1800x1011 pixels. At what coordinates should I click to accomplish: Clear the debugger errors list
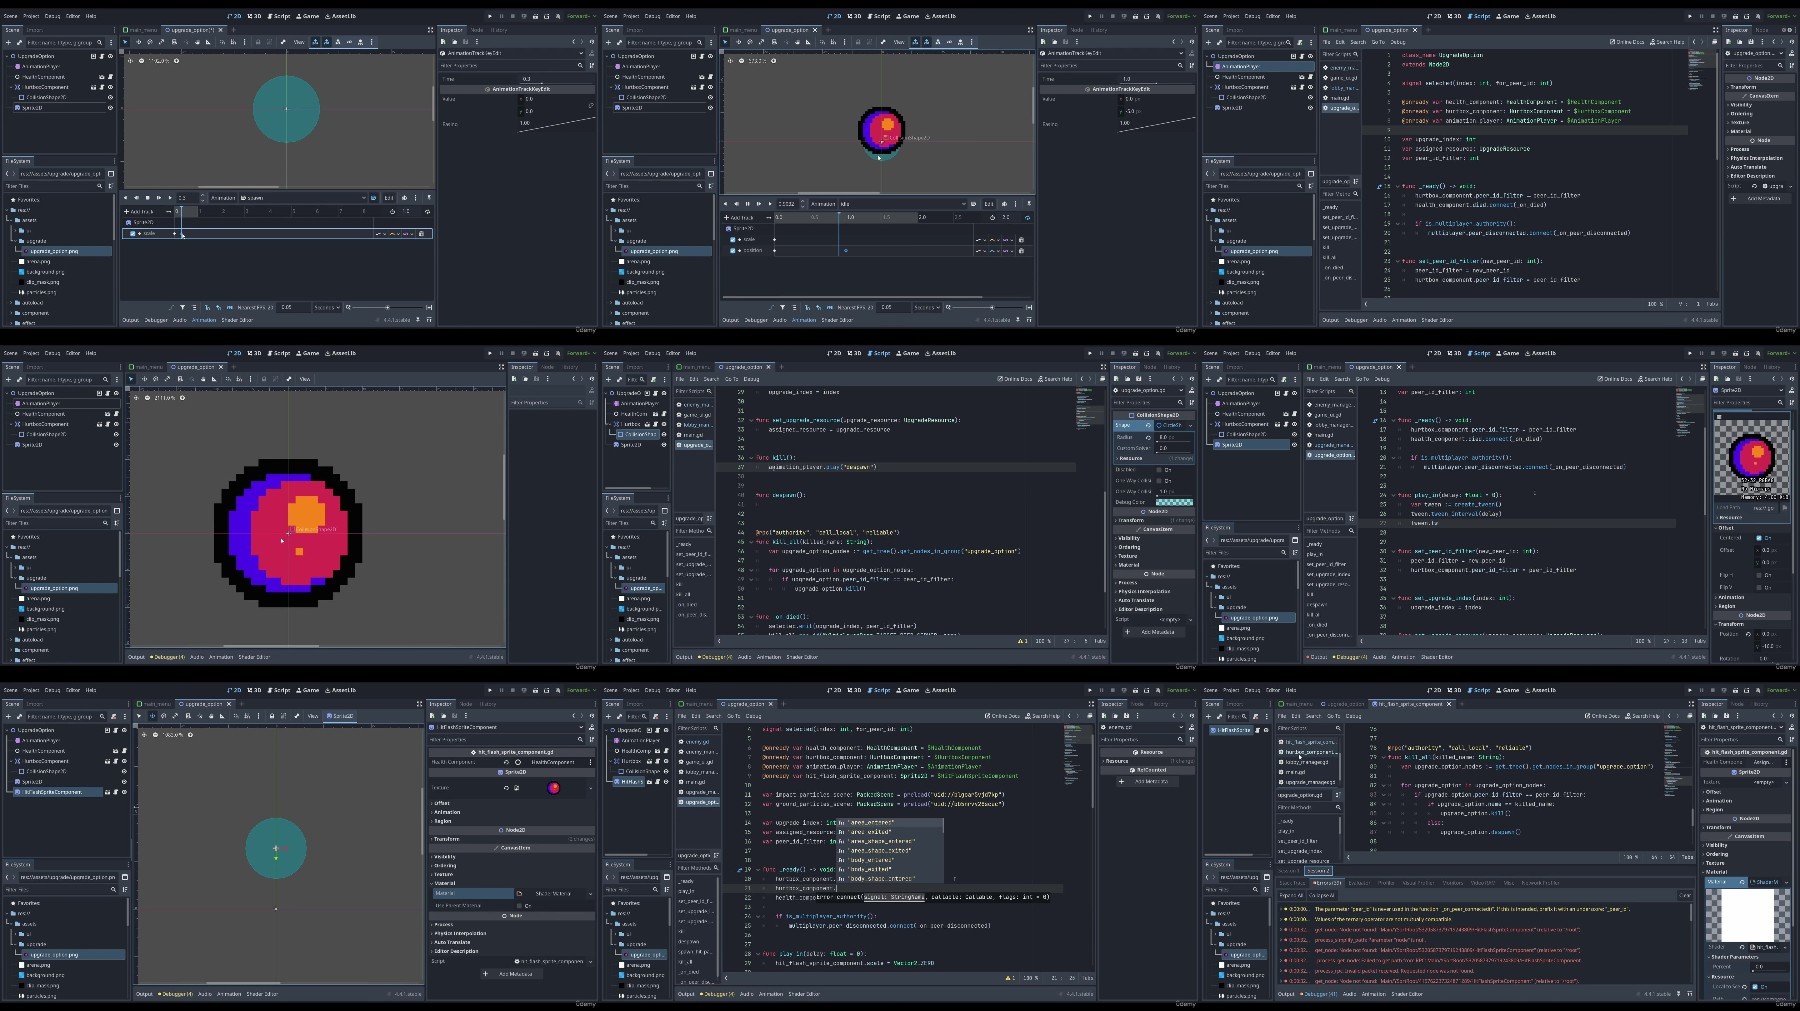(1685, 895)
